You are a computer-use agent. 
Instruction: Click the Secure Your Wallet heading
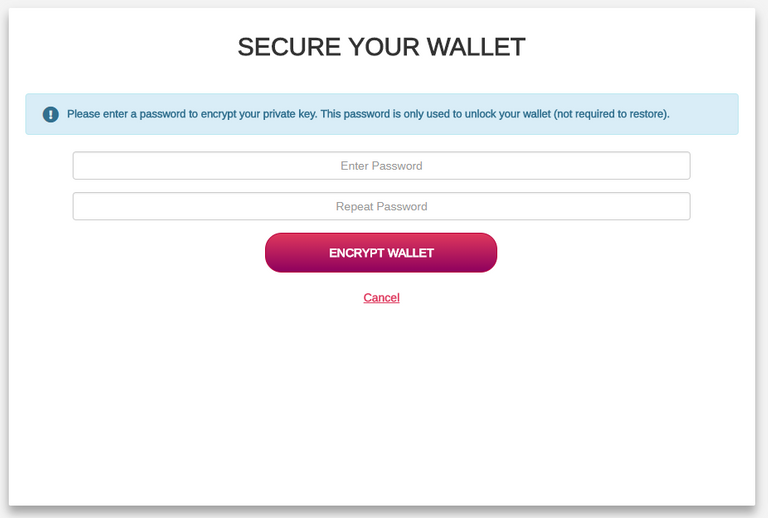pyautogui.click(x=381, y=47)
